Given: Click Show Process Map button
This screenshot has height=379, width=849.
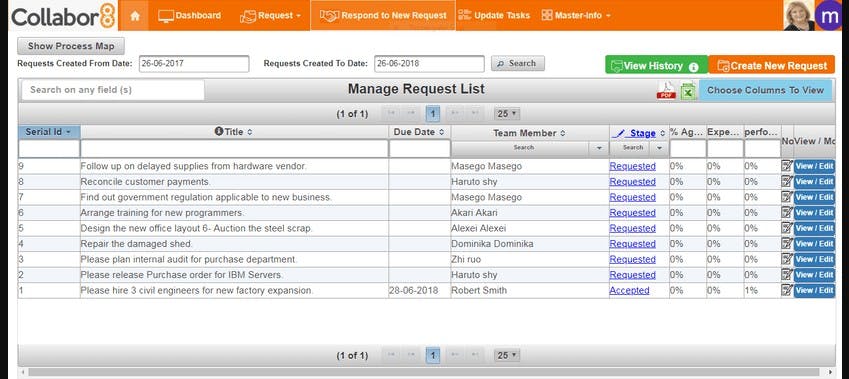Looking at the screenshot, I should 71,46.
